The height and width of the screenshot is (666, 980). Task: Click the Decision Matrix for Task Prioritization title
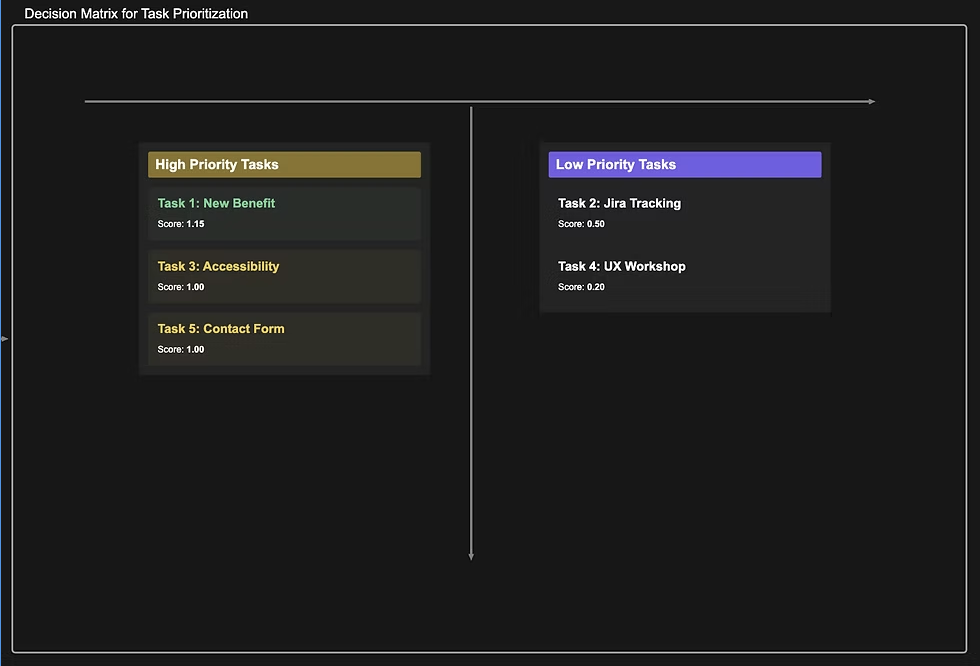(136, 14)
